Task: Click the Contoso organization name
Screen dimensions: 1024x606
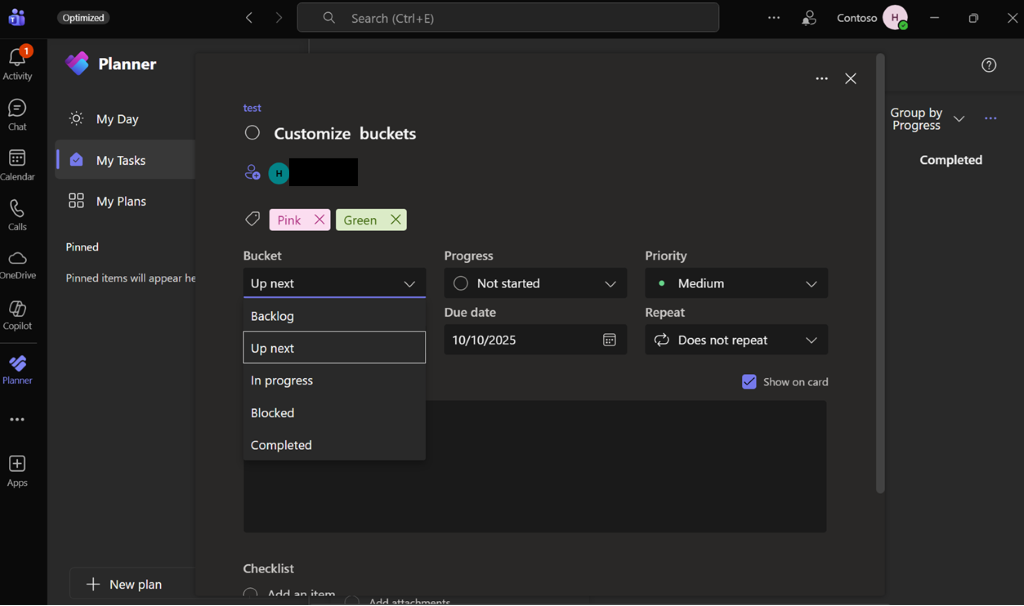Action: pos(857,18)
